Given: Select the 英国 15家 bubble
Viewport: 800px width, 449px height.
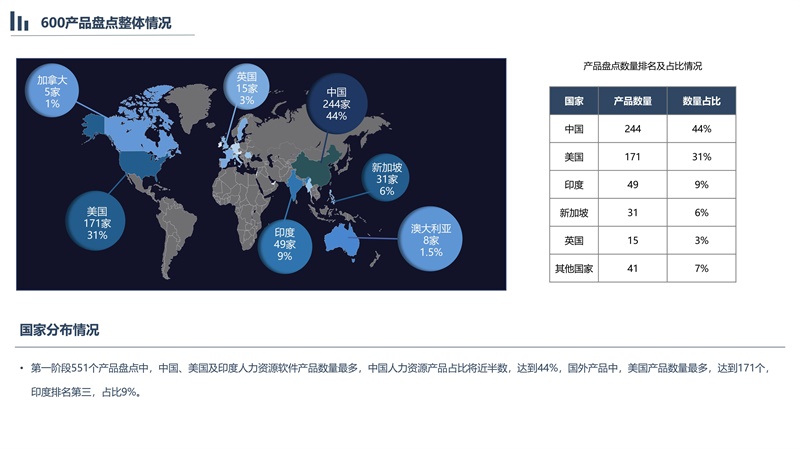Looking at the screenshot, I should coord(246,89).
